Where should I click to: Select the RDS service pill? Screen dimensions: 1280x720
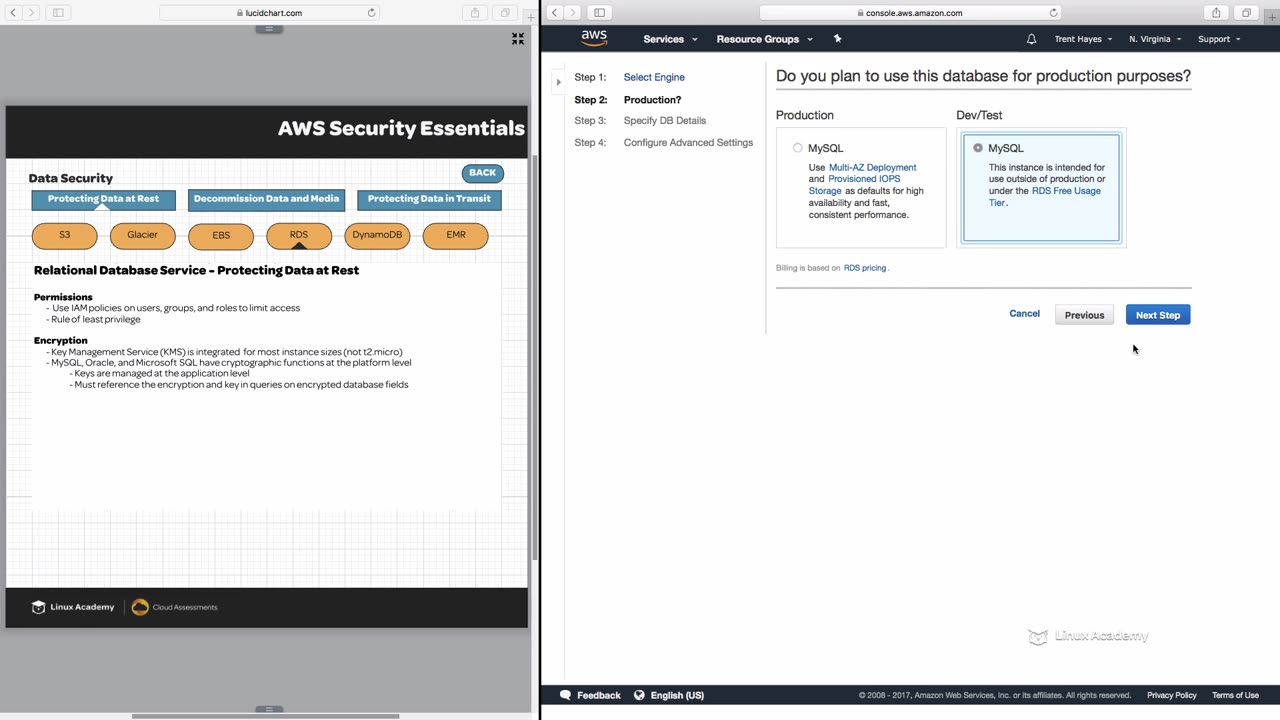299,236
